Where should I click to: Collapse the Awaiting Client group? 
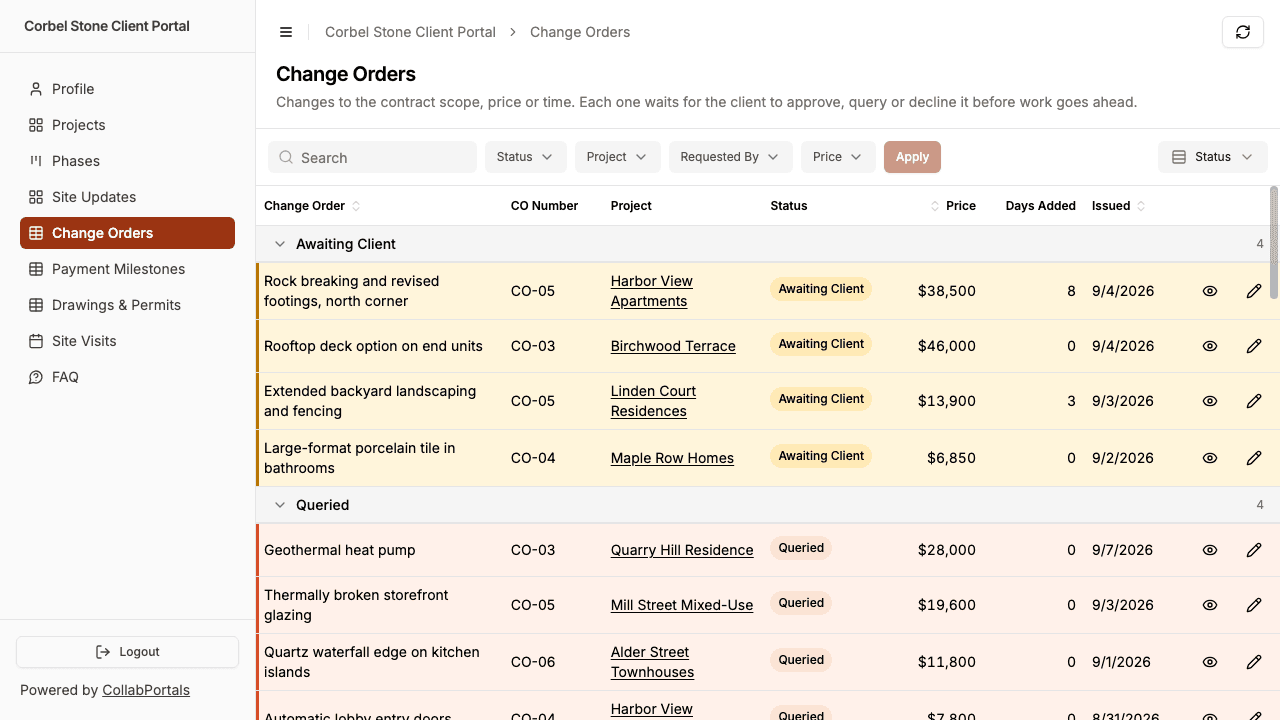point(280,244)
